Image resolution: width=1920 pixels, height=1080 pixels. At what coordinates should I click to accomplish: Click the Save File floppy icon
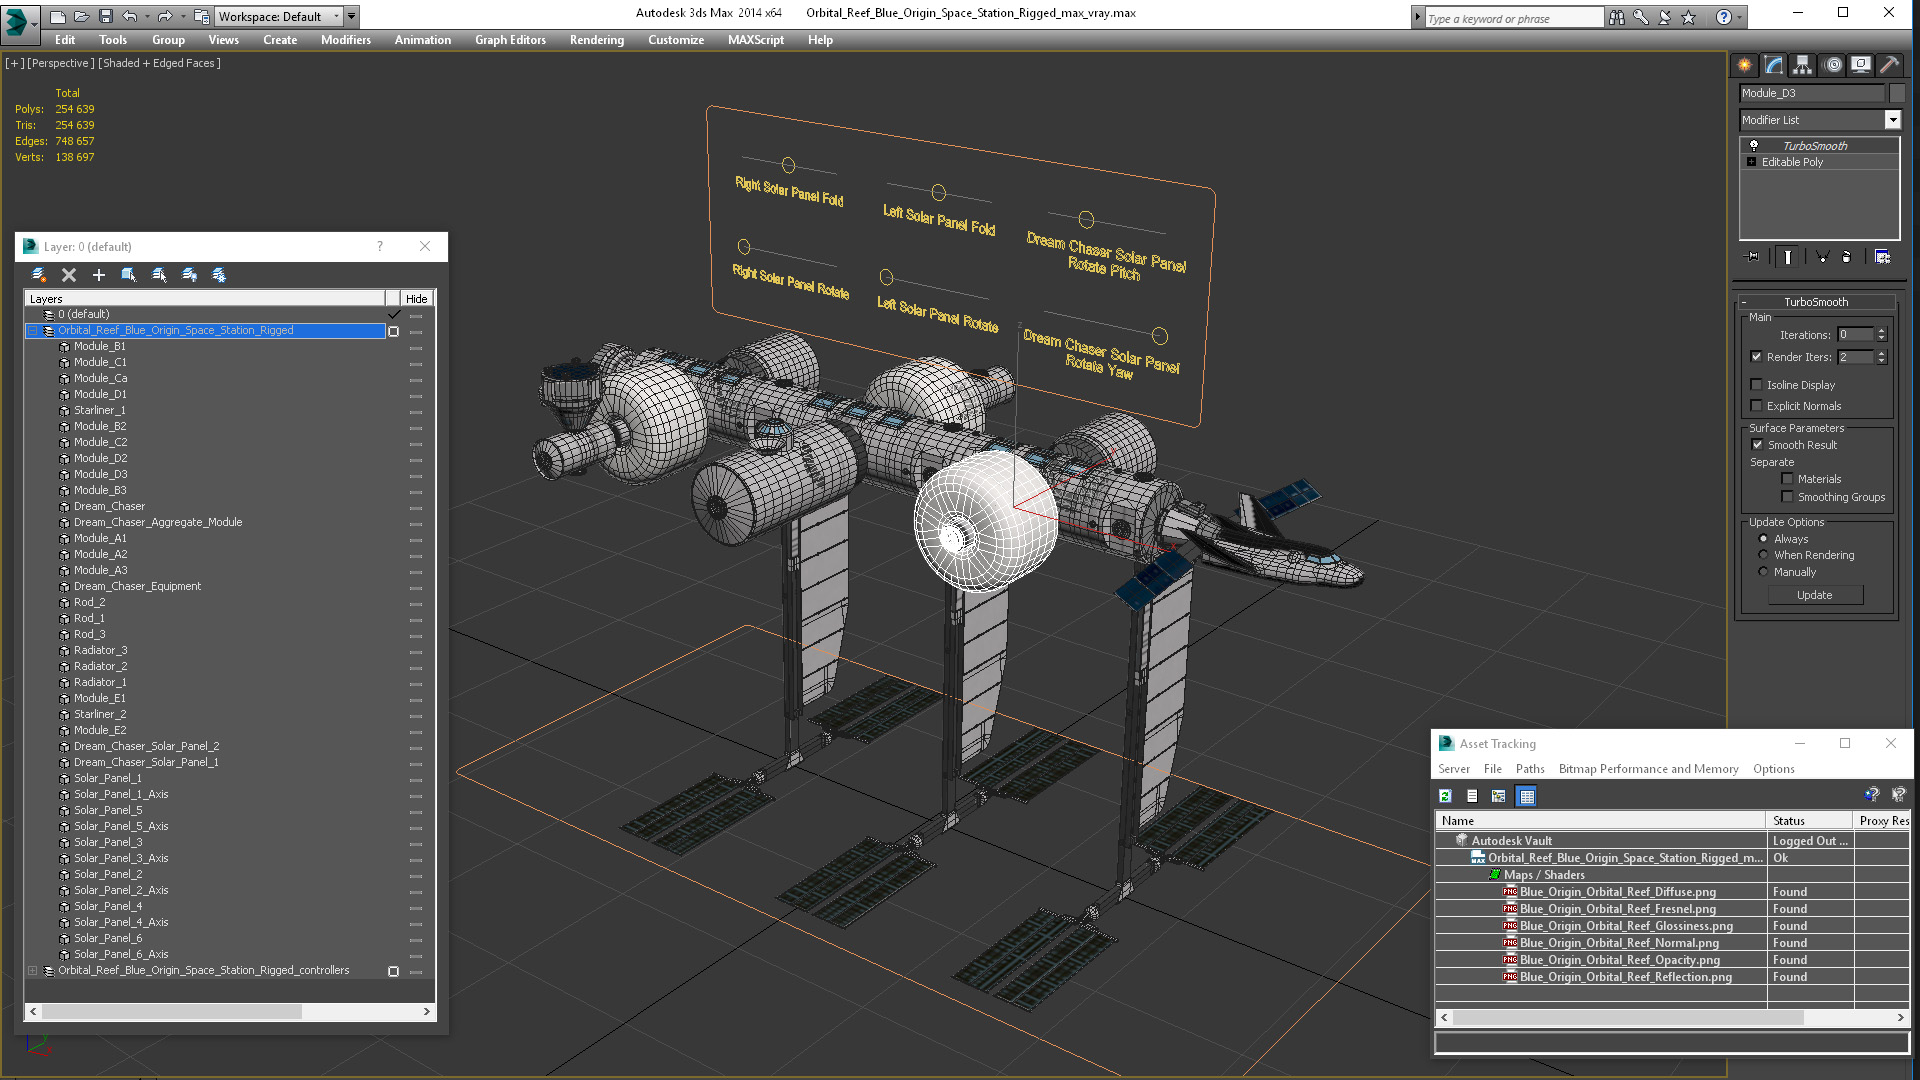(105, 16)
